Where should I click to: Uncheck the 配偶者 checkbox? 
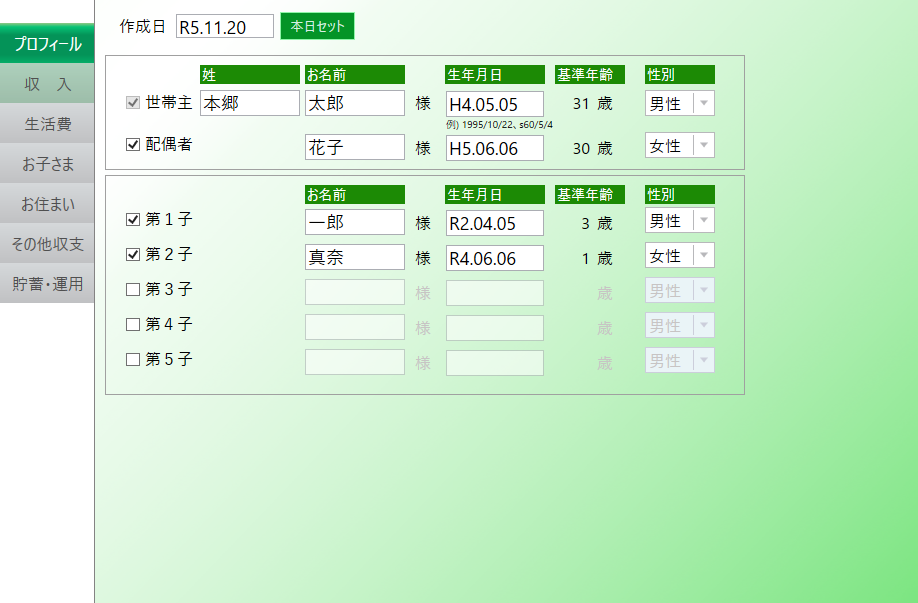point(133,144)
